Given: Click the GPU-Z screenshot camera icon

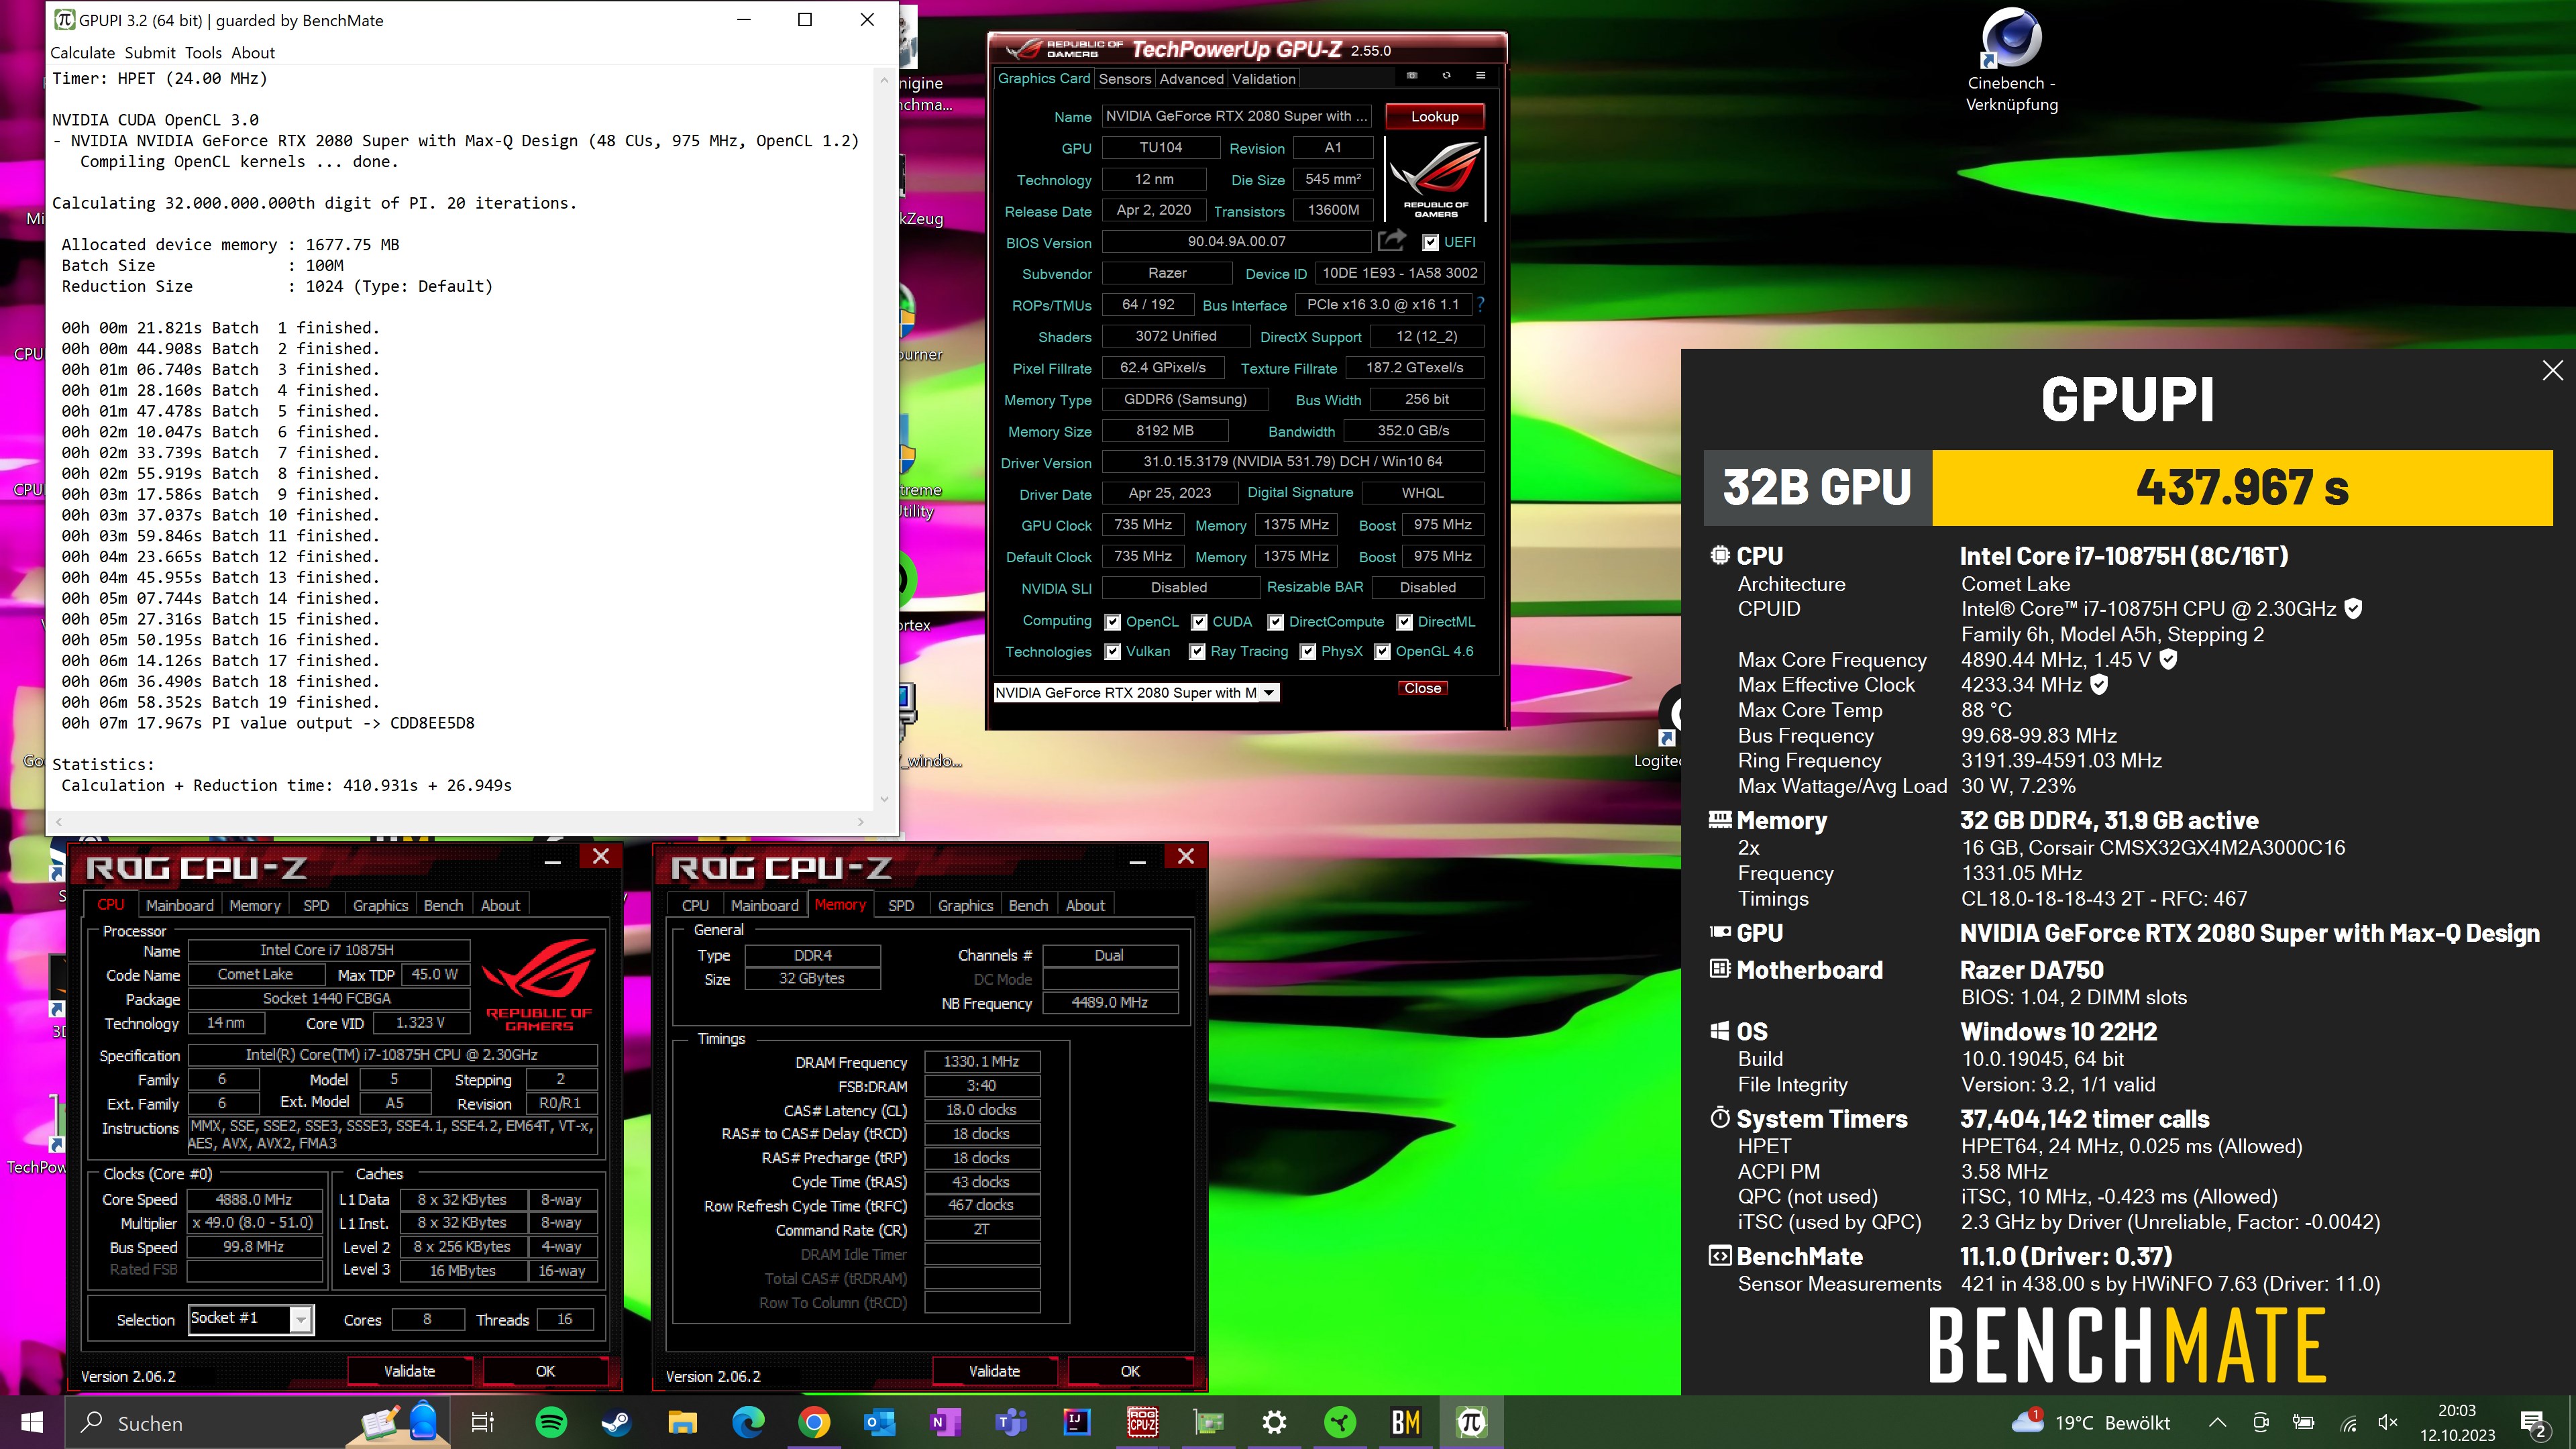Looking at the screenshot, I should click(x=1411, y=75).
